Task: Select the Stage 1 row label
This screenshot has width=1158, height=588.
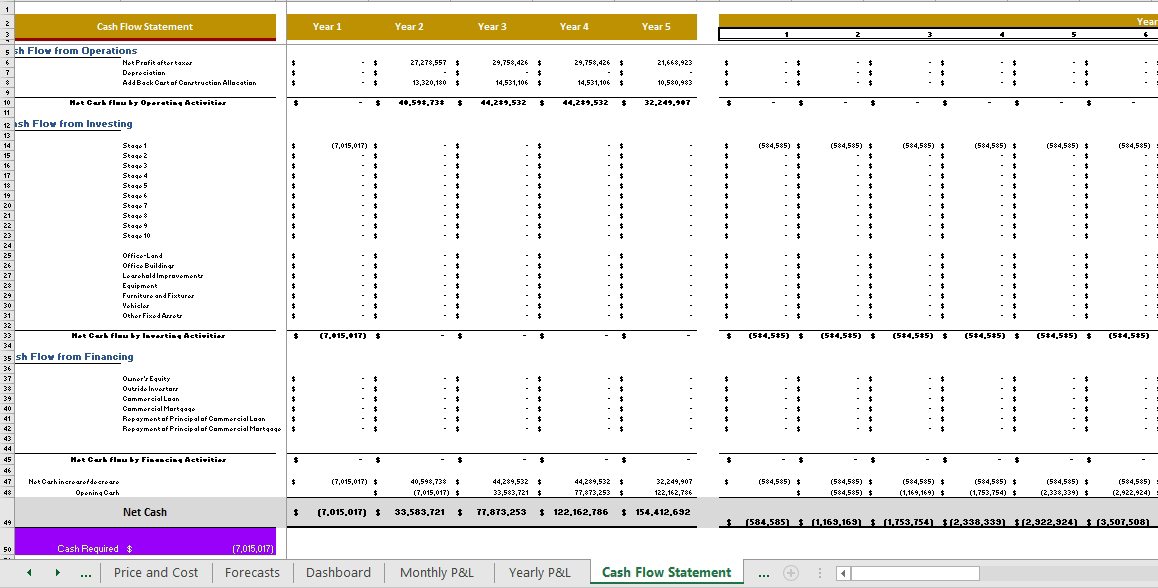Action: click(x=134, y=146)
